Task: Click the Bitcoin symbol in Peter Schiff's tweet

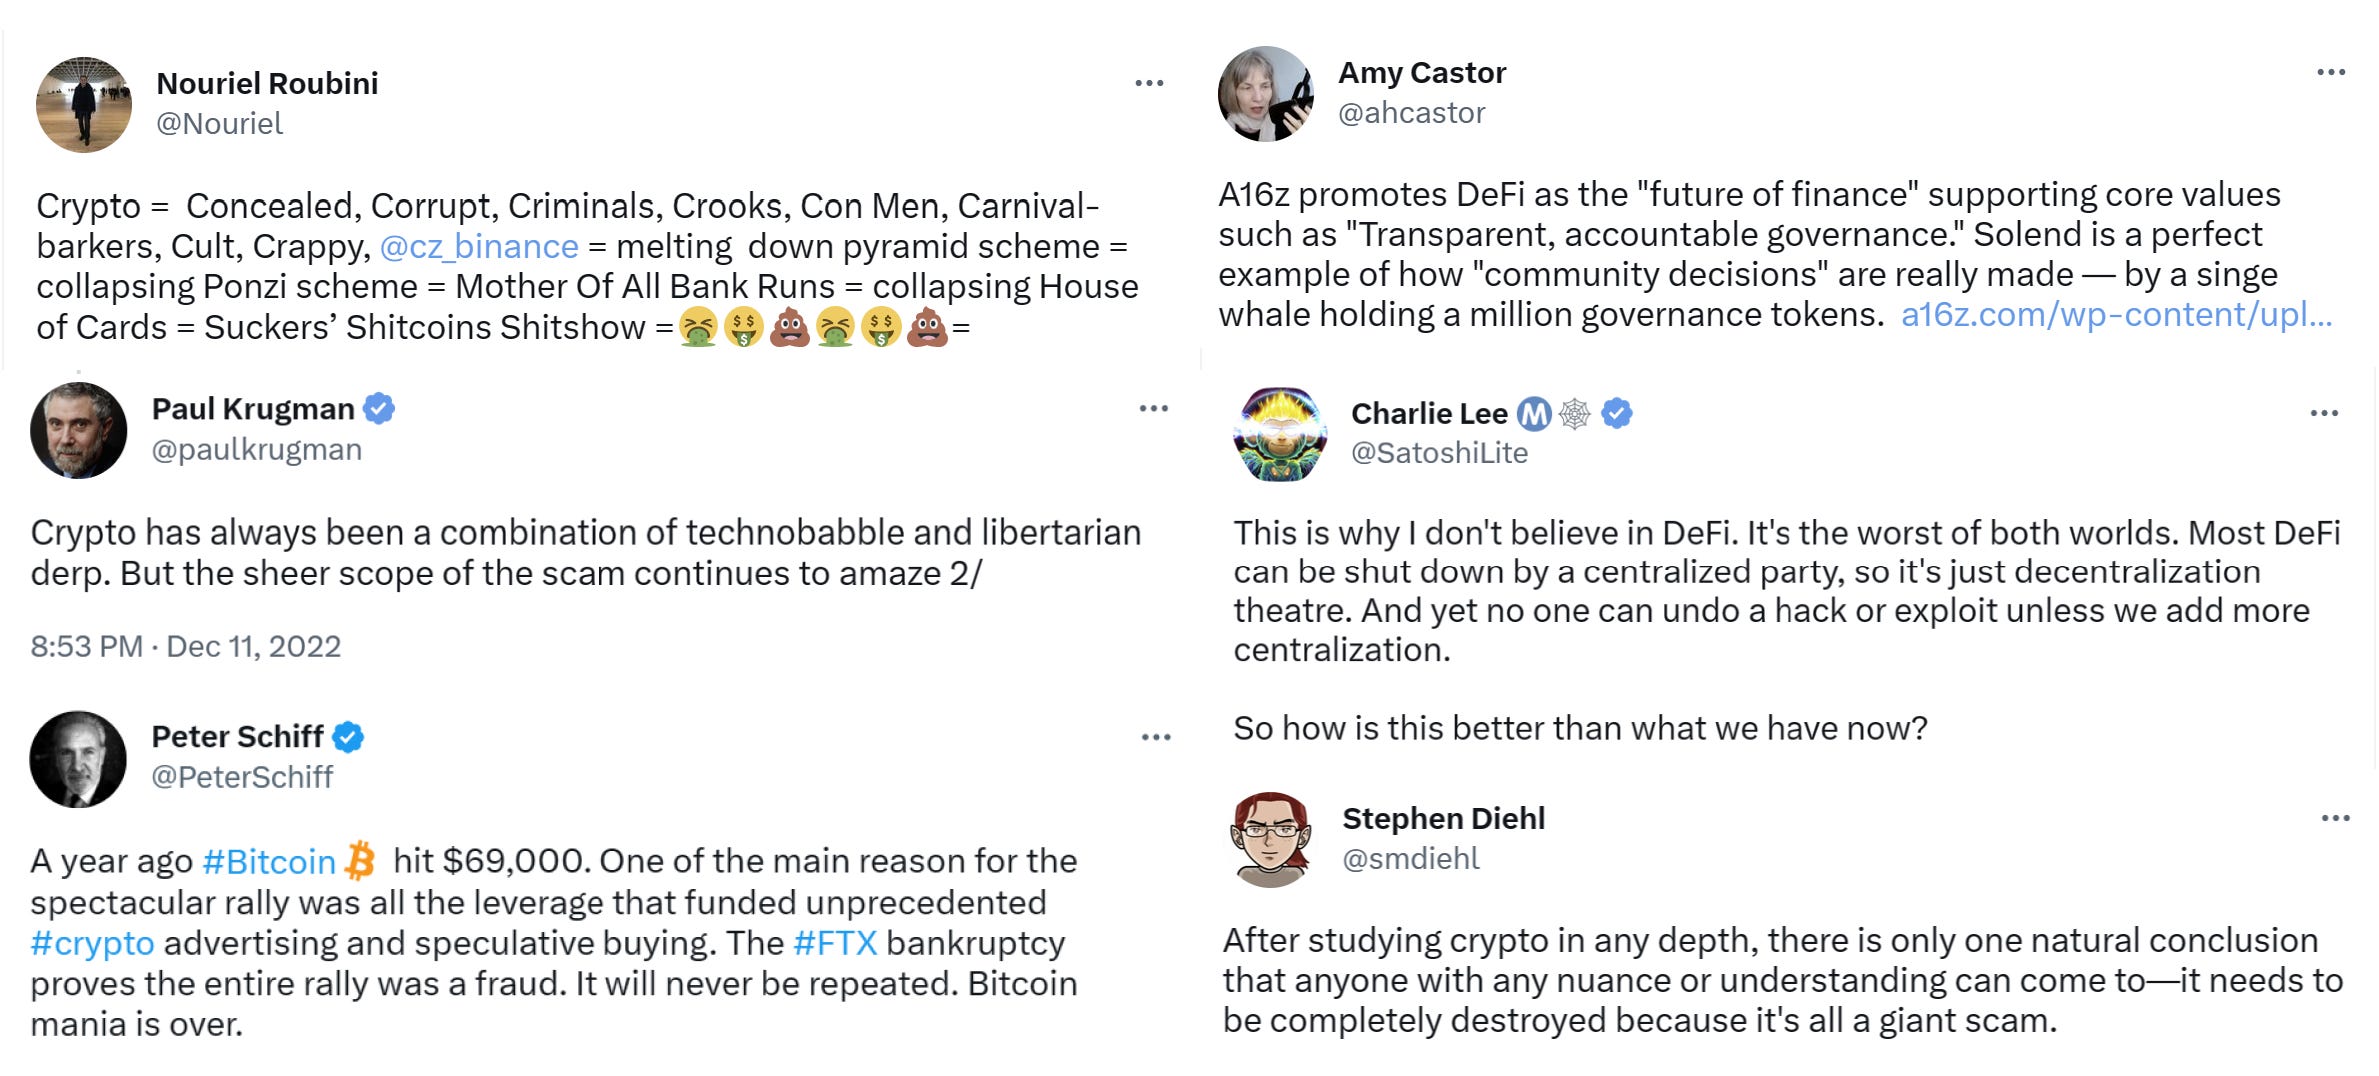Action: (360, 860)
